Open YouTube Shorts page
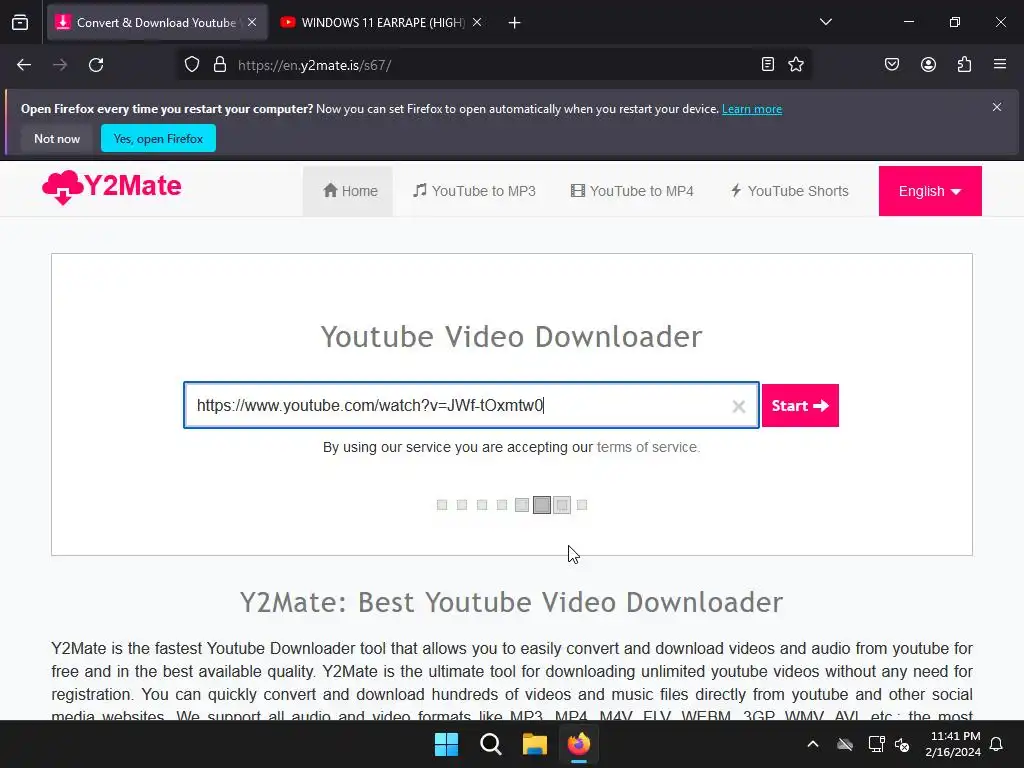Image resolution: width=1024 pixels, height=768 pixels. click(790, 191)
